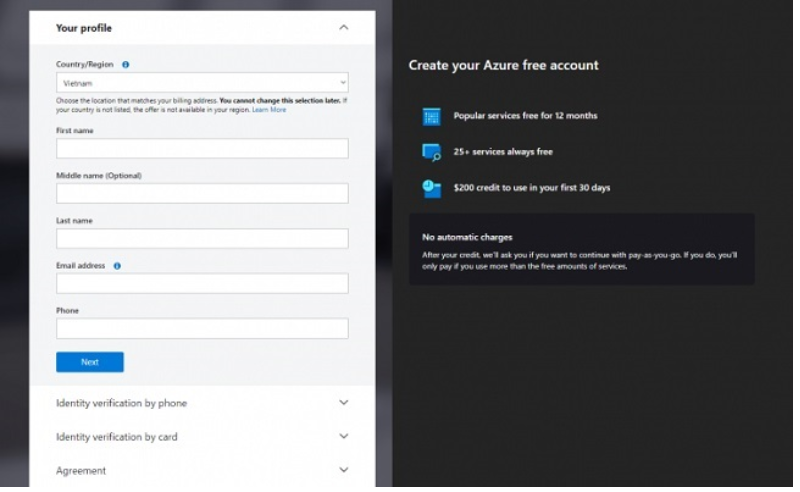Open the Country/Region dropdown showing Vietnam

202,84
